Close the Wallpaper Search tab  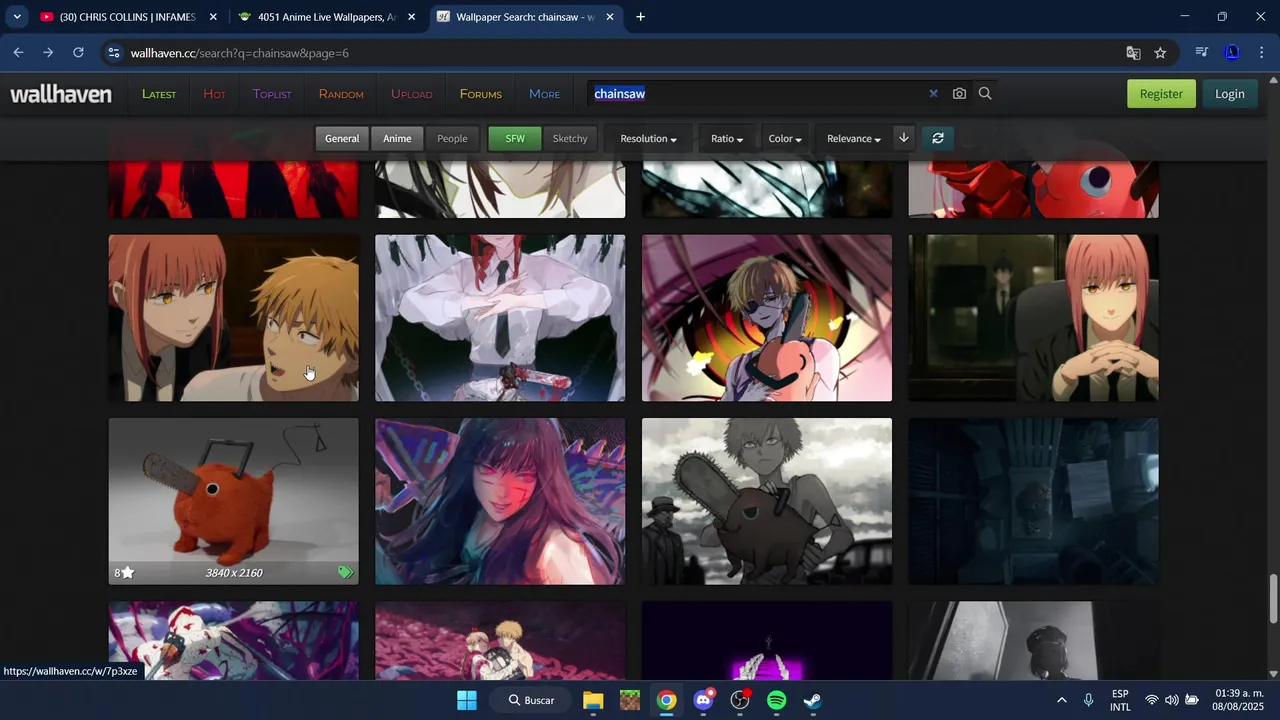pos(609,17)
